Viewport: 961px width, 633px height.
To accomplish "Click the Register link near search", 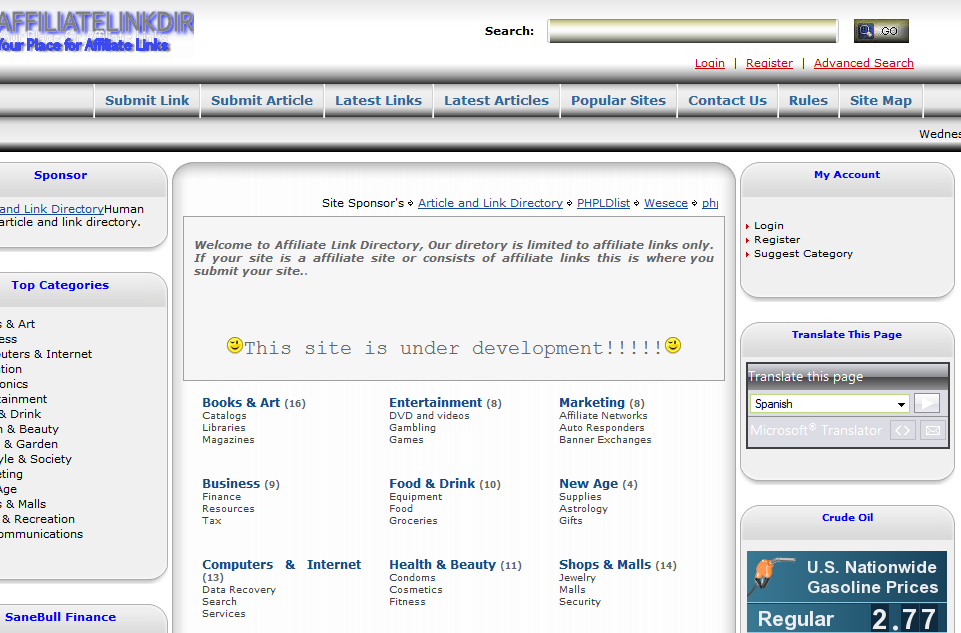I will pyautogui.click(x=769, y=63).
